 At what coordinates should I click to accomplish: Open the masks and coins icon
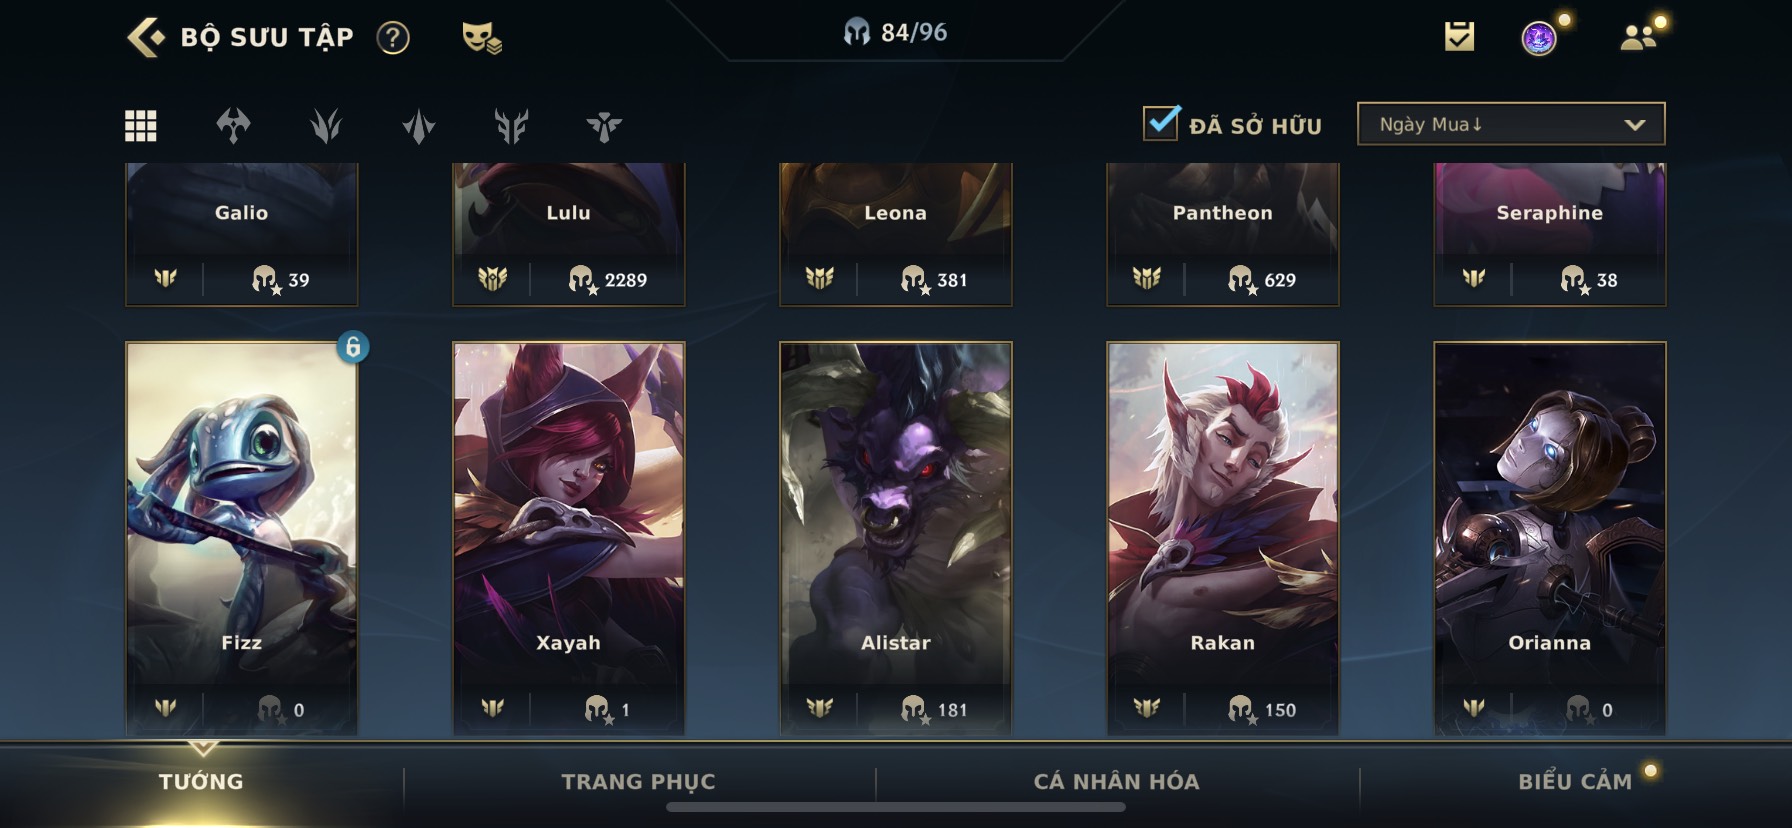(x=481, y=38)
